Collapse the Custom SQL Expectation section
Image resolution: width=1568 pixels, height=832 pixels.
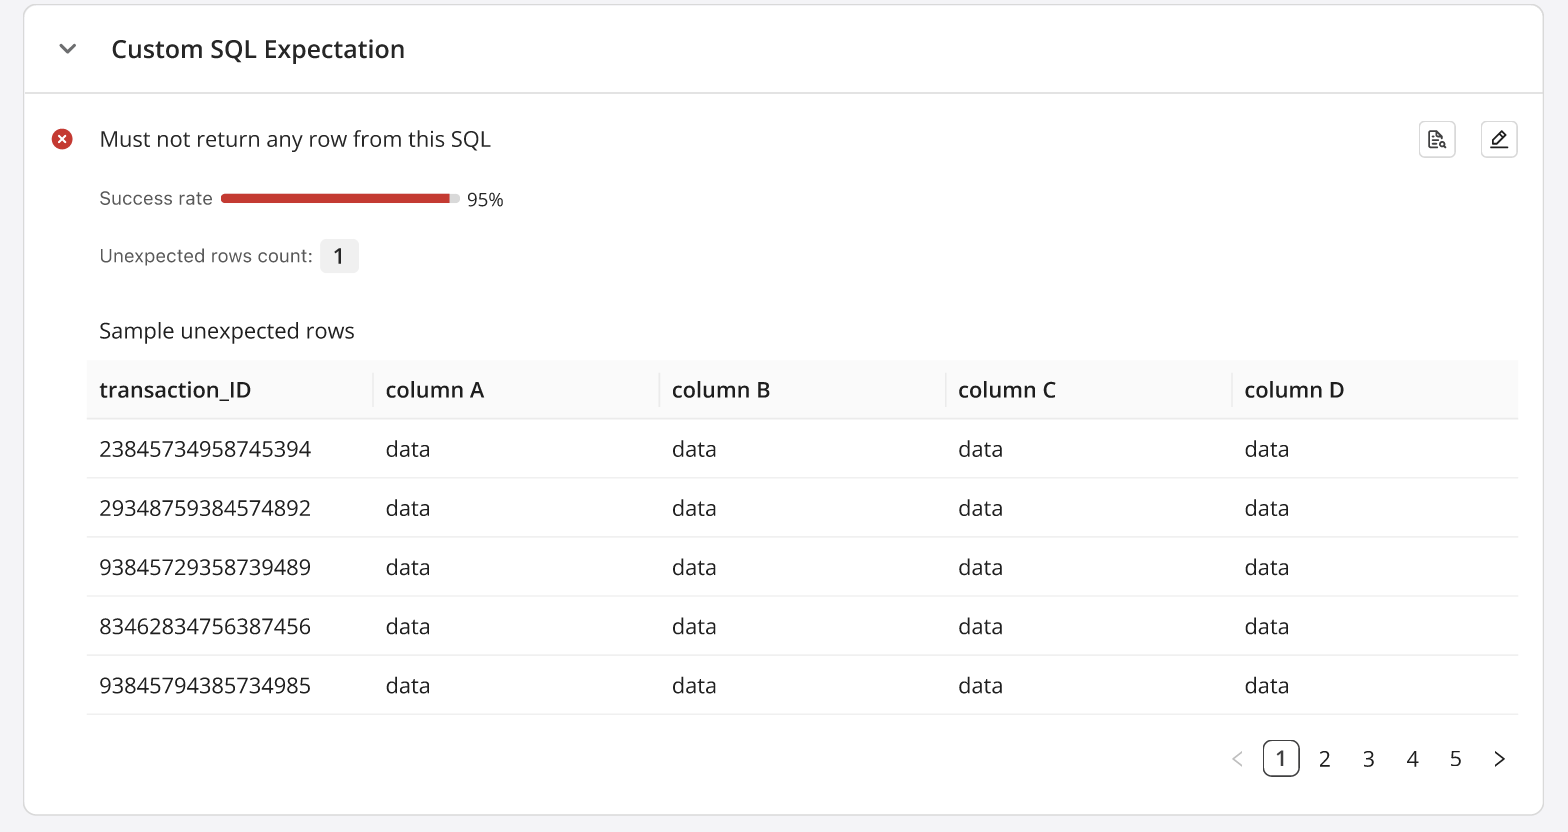68,49
